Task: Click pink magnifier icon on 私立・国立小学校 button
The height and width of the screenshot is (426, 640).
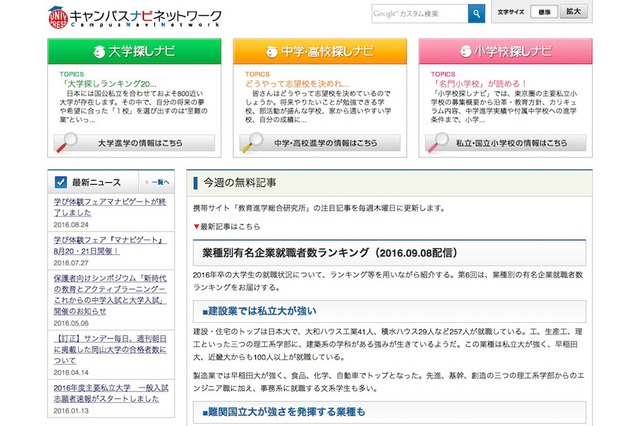Action: [438, 142]
